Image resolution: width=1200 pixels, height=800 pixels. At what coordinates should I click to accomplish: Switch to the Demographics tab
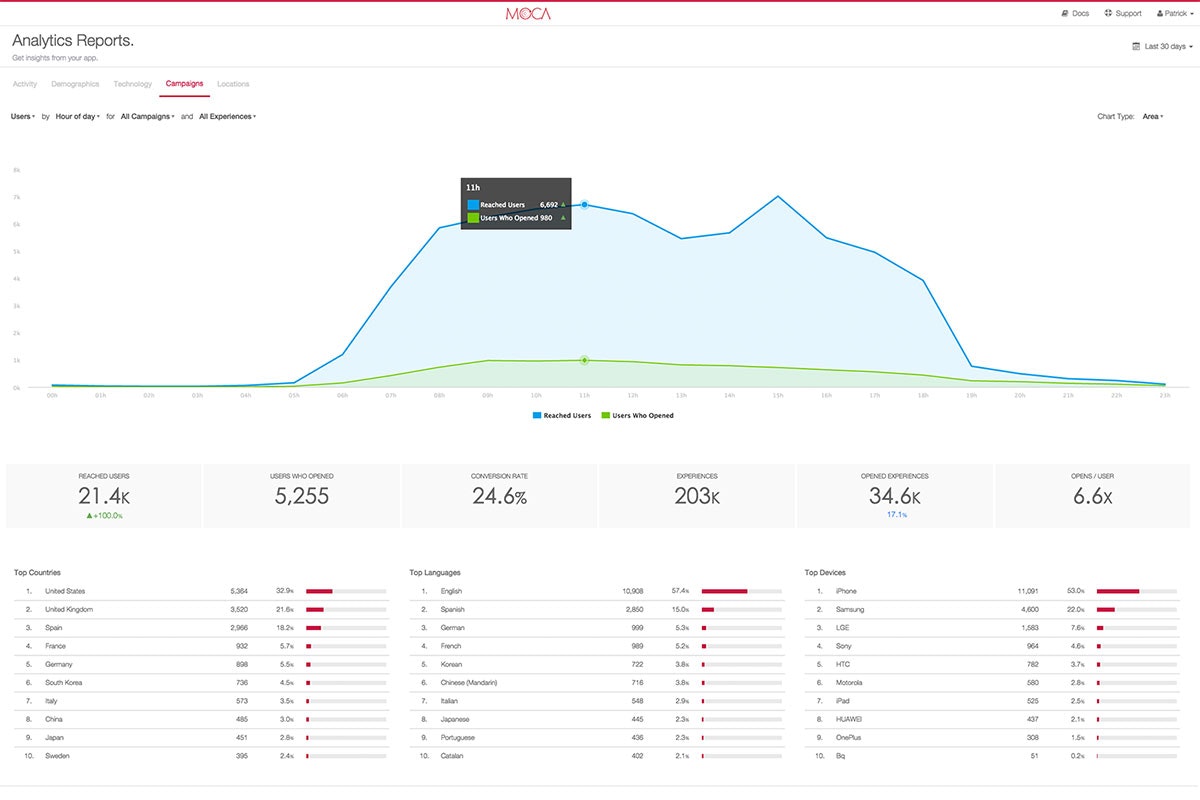pos(75,84)
